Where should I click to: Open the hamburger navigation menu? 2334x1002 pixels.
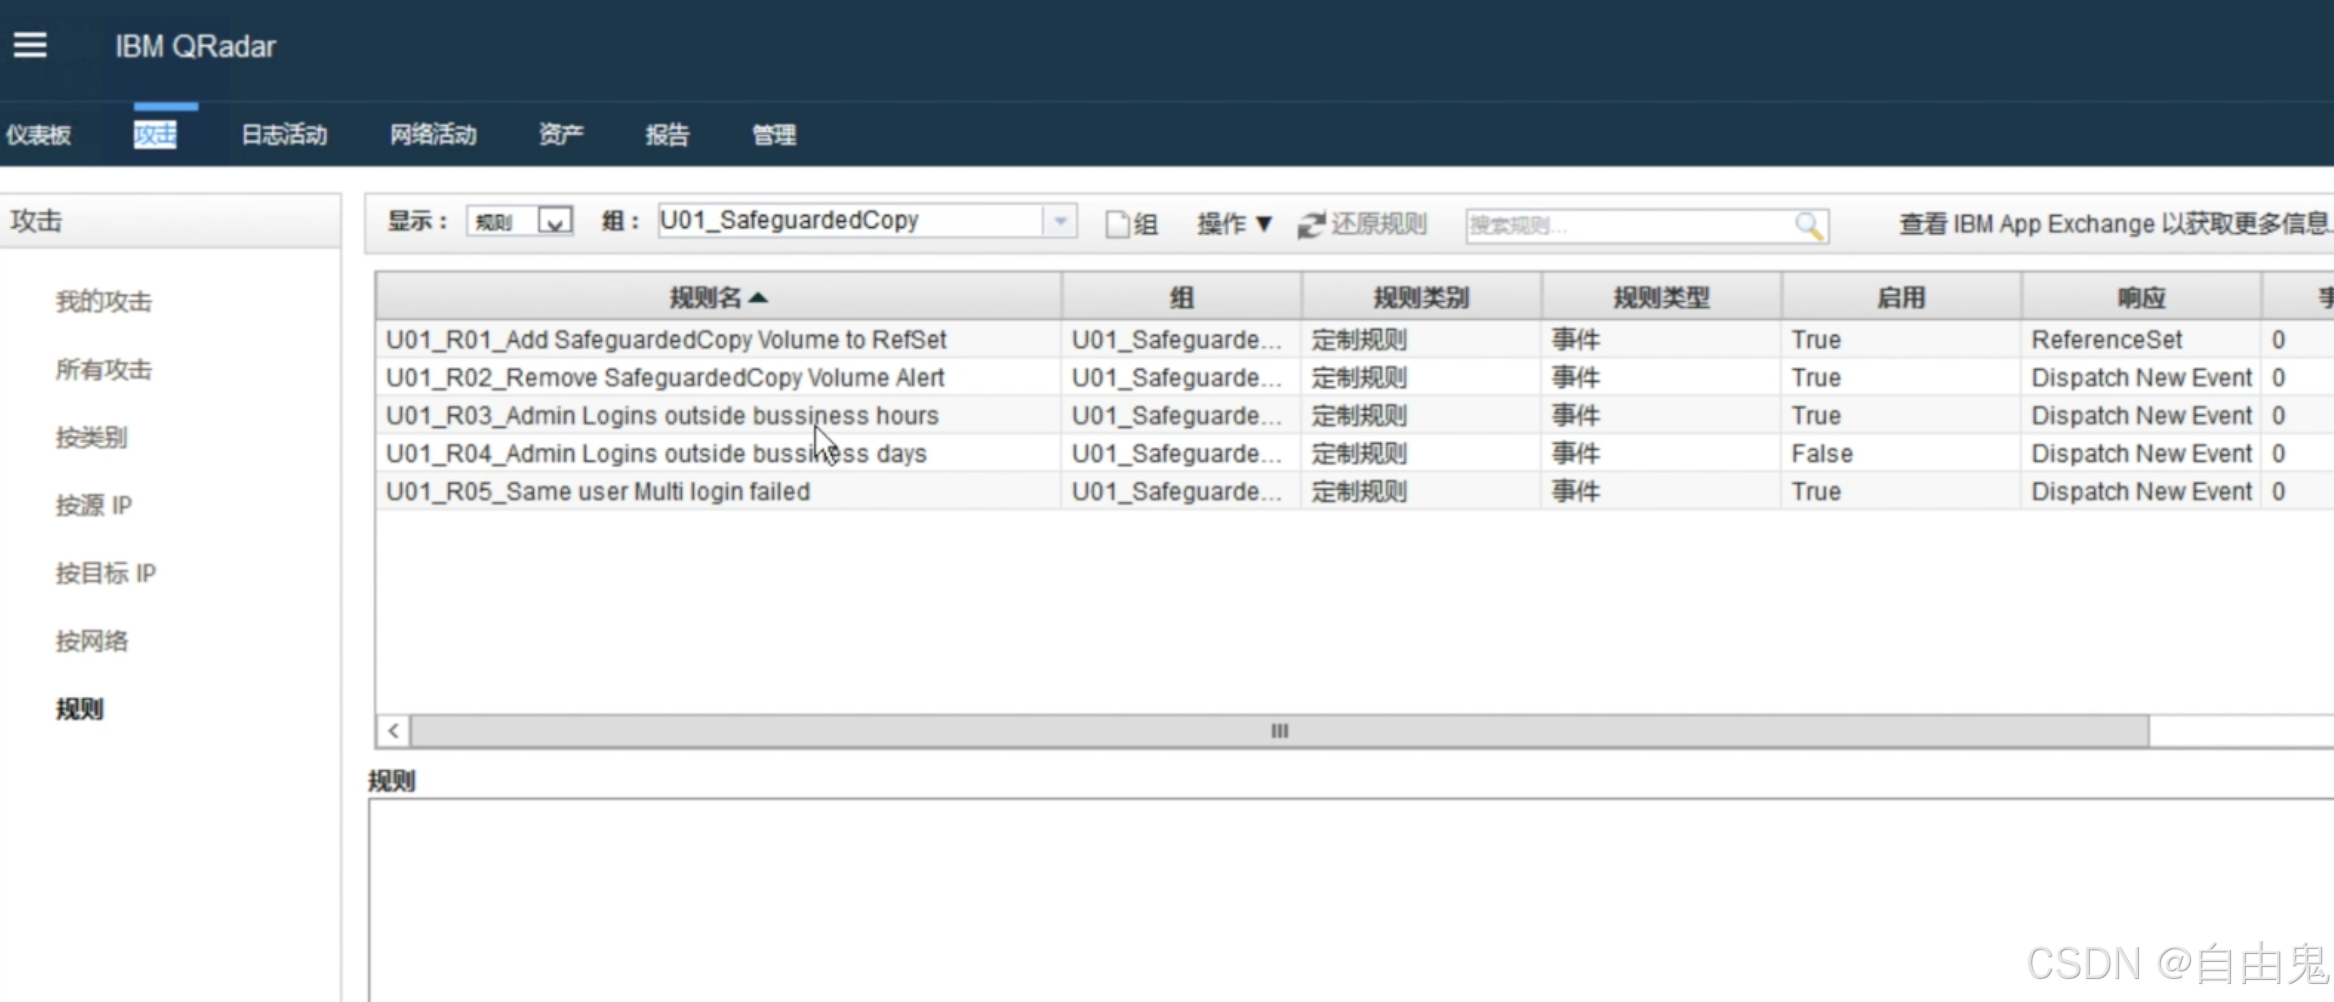coord(30,45)
